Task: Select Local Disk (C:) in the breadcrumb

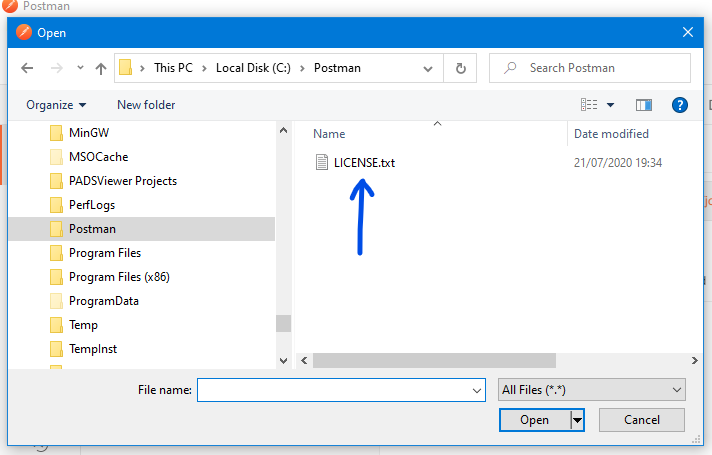Action: click(253, 68)
